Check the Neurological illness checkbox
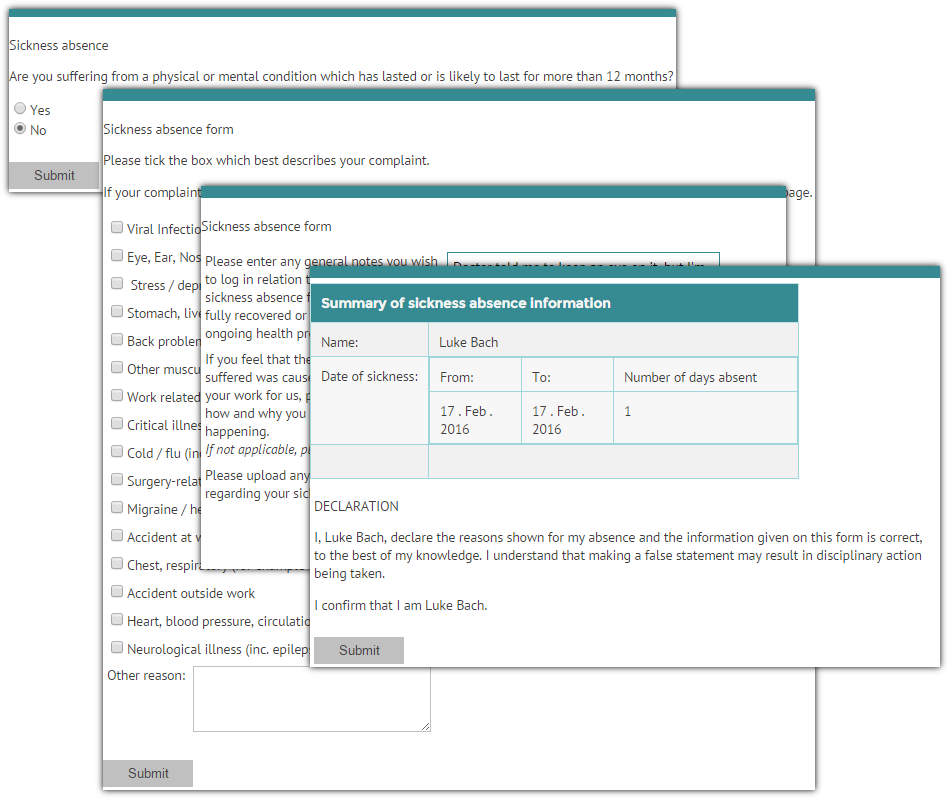This screenshot has height=799, width=949. (117, 647)
